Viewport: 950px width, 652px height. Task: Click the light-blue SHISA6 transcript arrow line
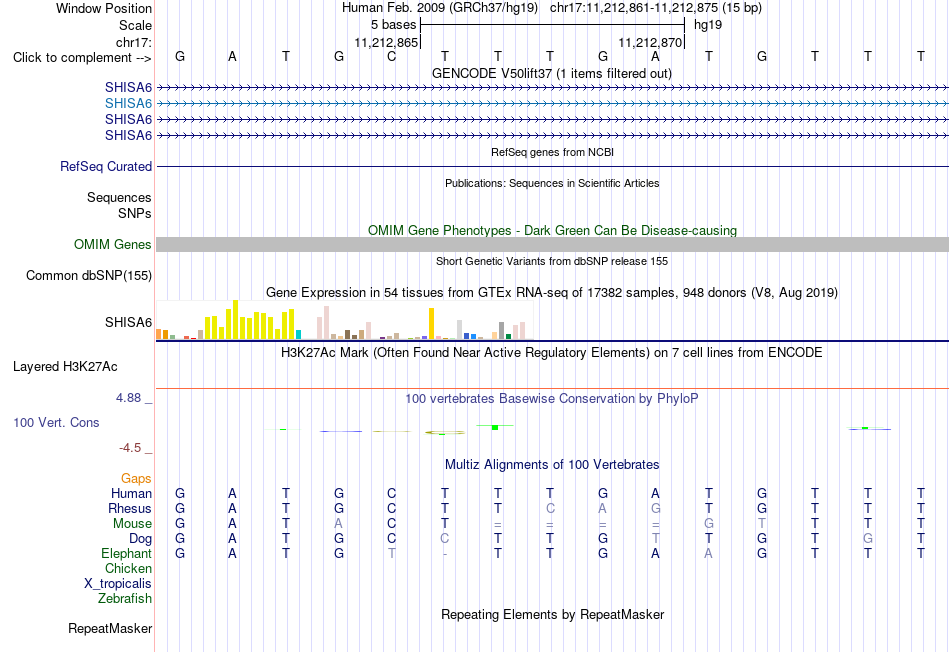coord(552,104)
